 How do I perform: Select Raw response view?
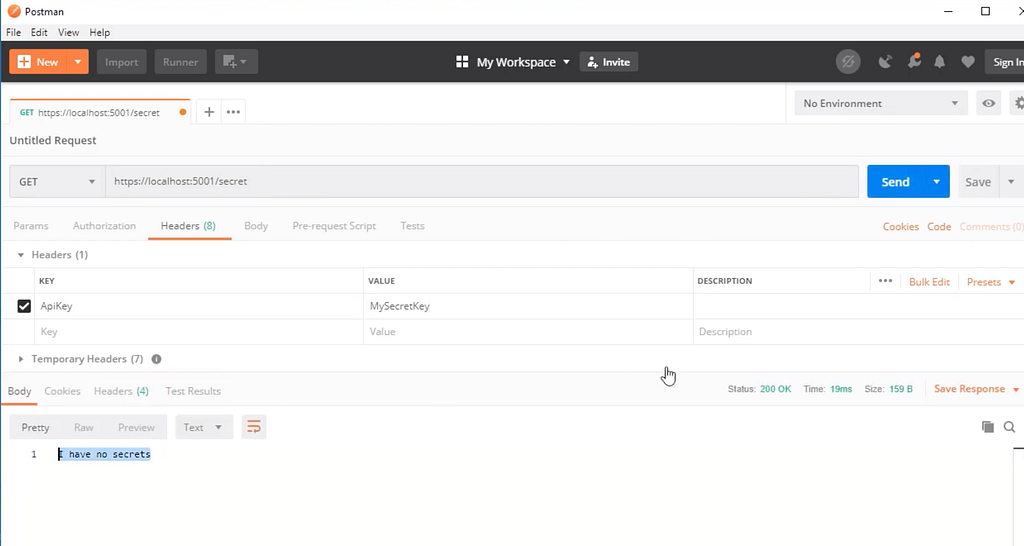click(x=84, y=427)
